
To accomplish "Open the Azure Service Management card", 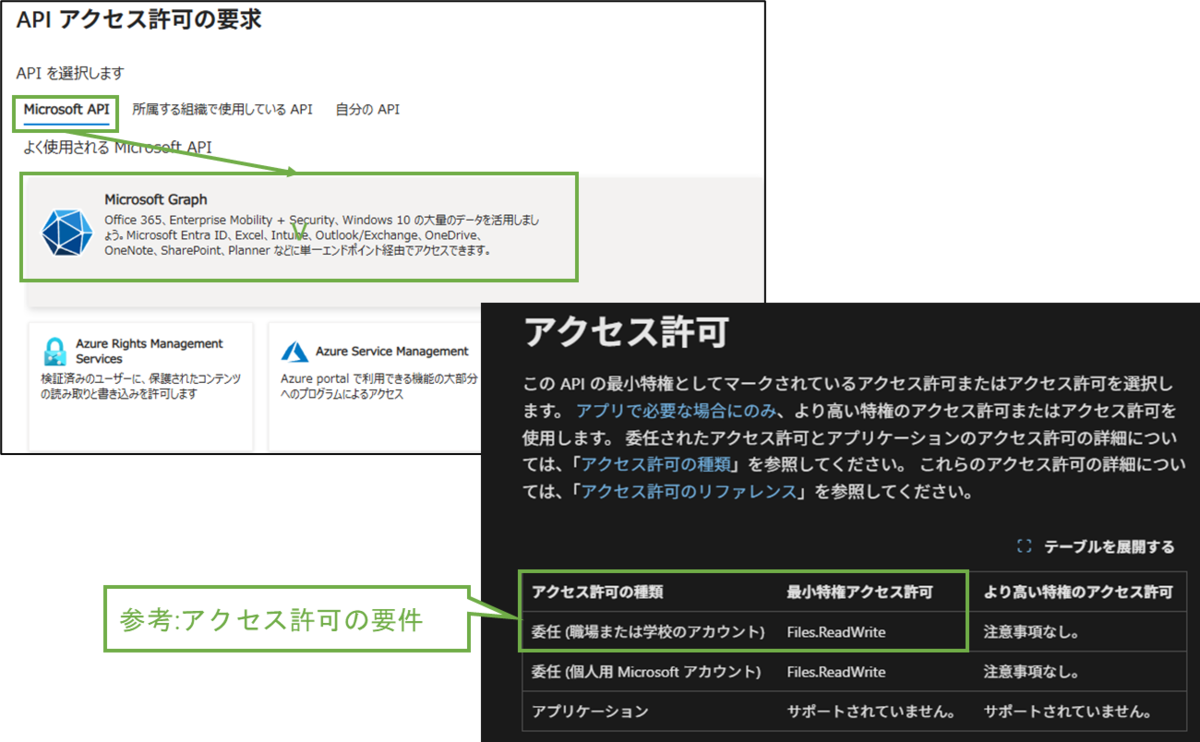I will pyautogui.click(x=374, y=385).
